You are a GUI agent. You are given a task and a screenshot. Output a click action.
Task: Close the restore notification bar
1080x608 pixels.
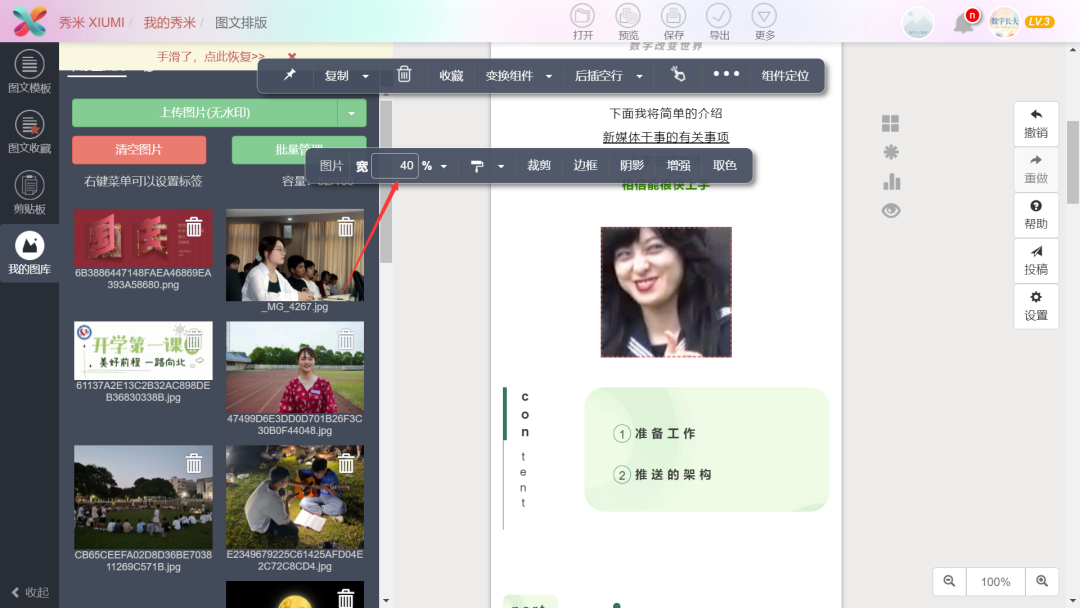pos(292,56)
